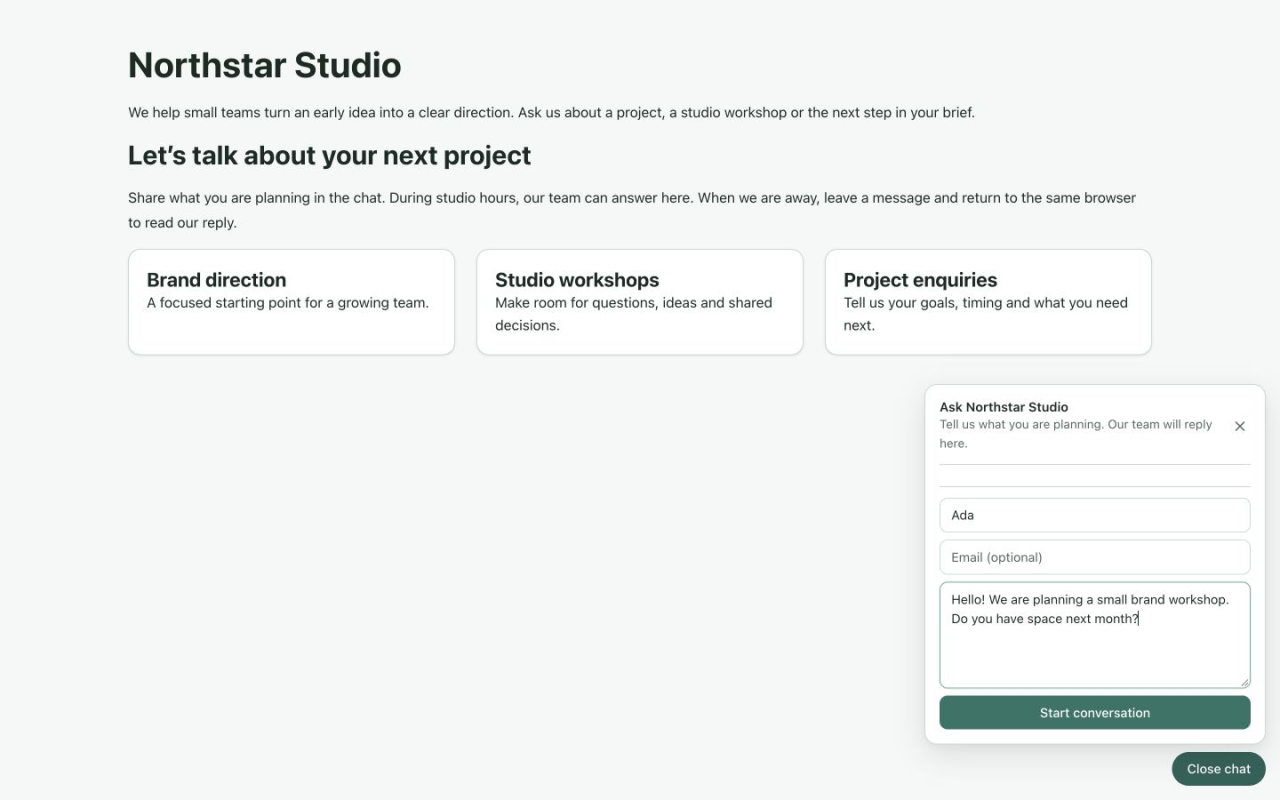The height and width of the screenshot is (800, 1280).
Task: Select the Brand direction card
Action: tap(291, 302)
